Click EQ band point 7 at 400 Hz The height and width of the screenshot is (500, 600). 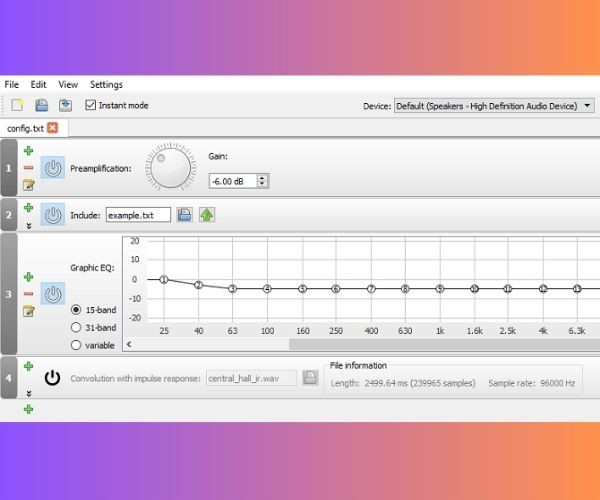pyautogui.click(x=371, y=289)
